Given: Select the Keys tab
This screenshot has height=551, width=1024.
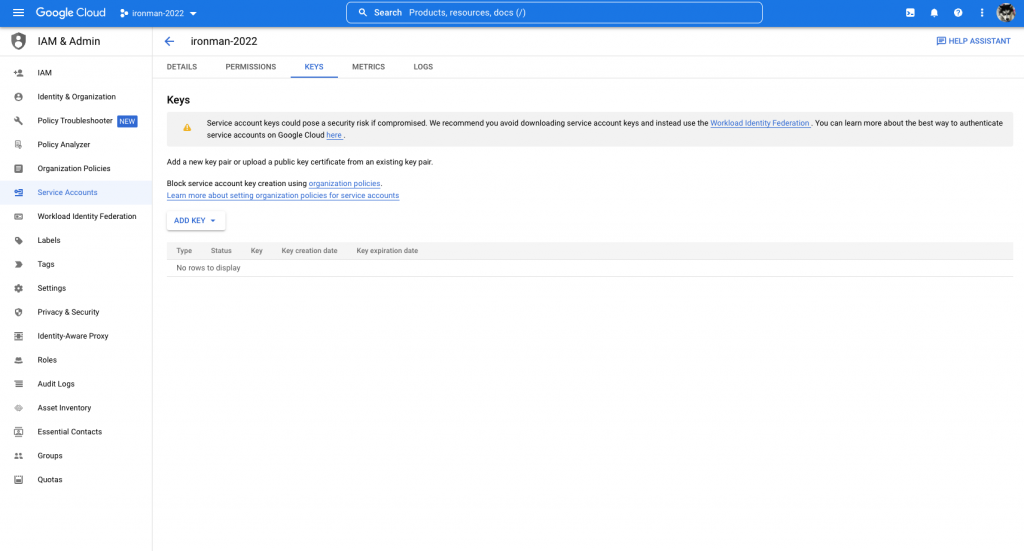Looking at the screenshot, I should point(313,67).
